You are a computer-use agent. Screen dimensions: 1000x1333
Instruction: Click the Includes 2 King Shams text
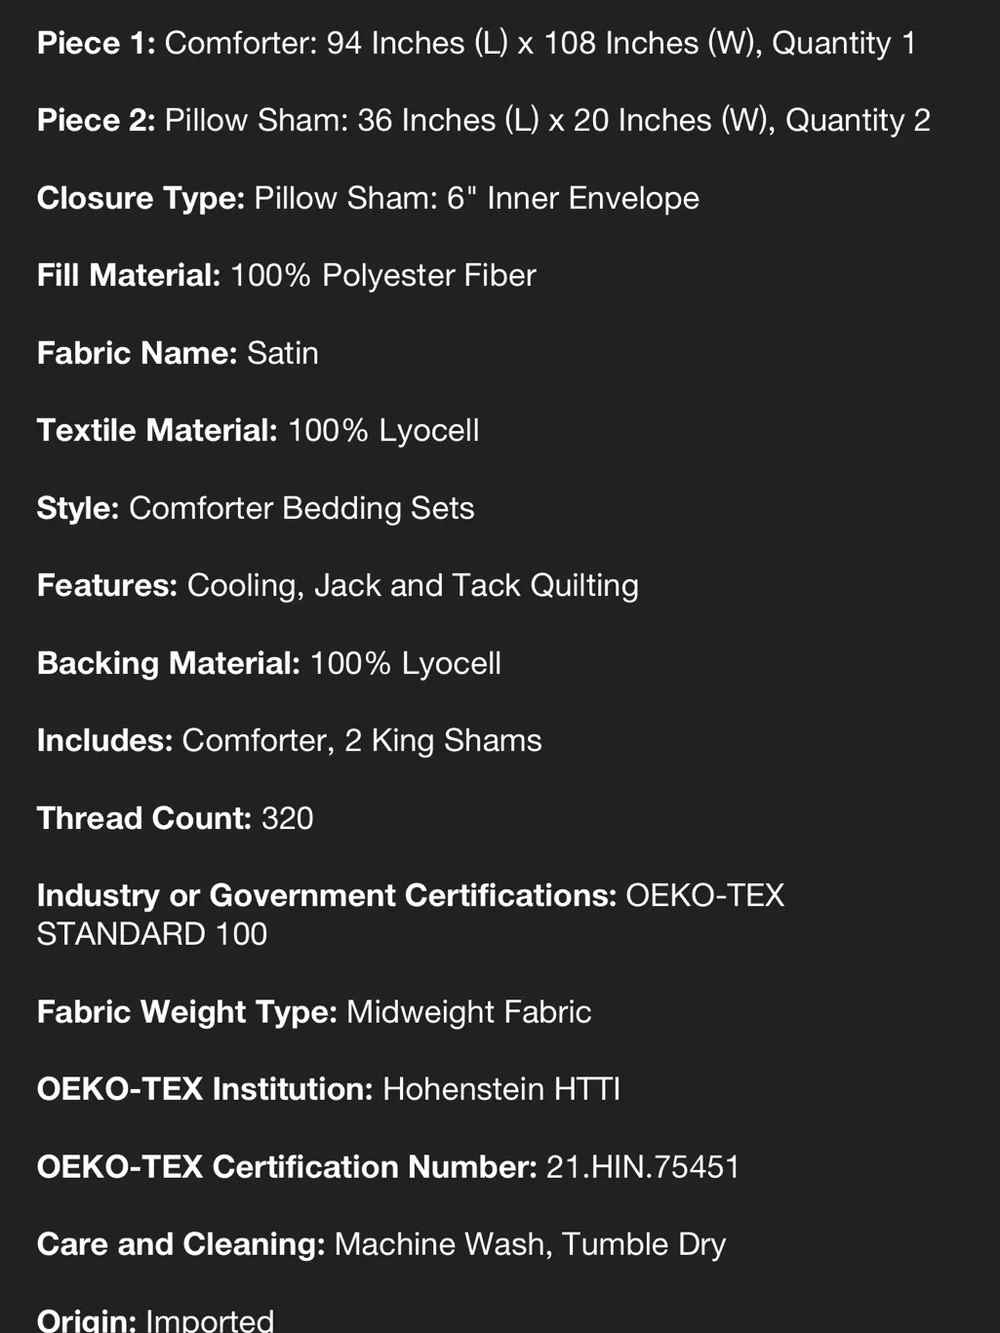coord(443,740)
